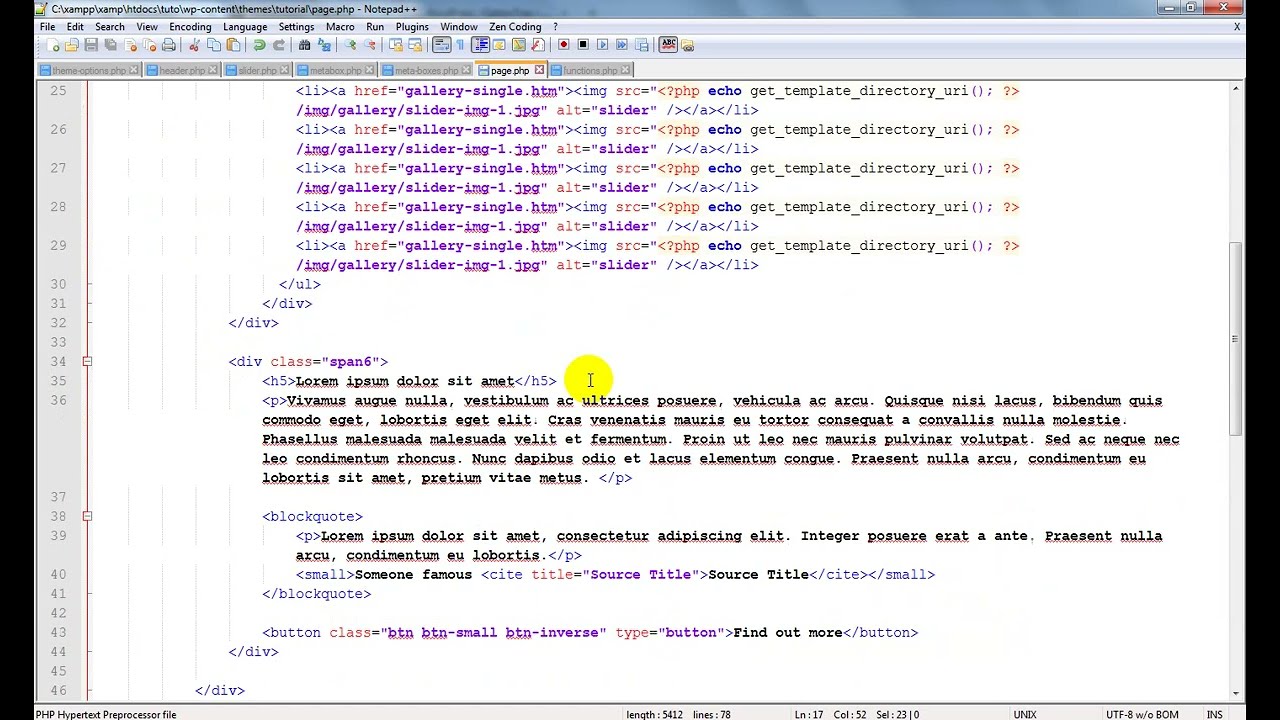
Task: Start macro recording with red dot
Action: [x=564, y=45]
